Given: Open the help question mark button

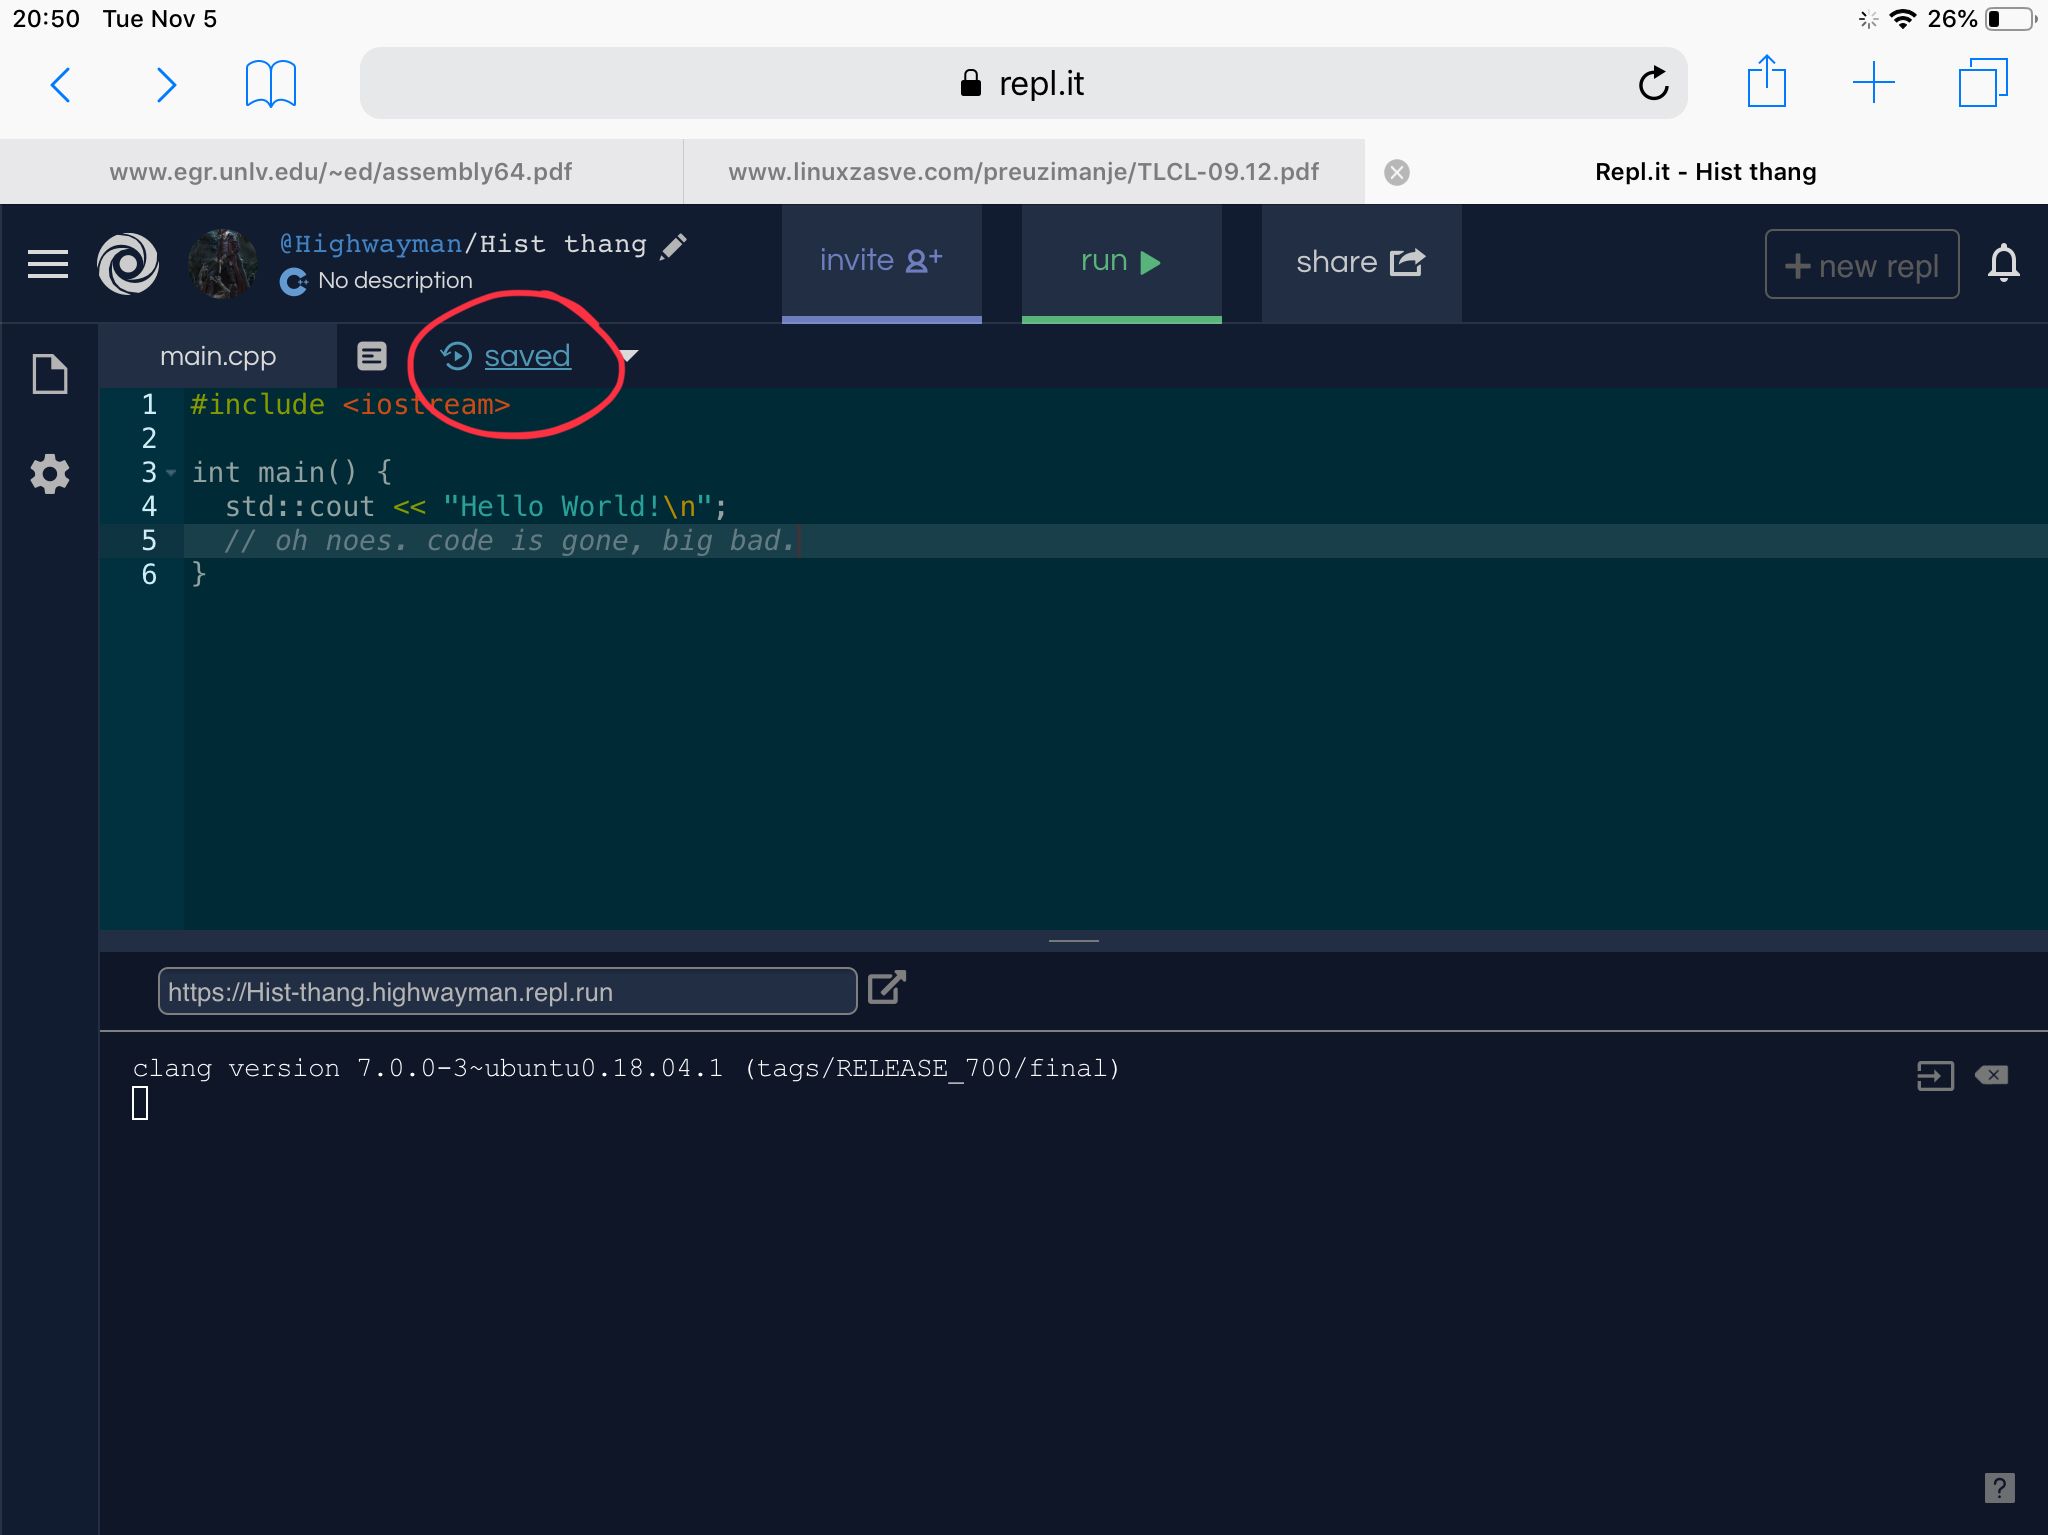Looking at the screenshot, I should tap(1999, 1488).
